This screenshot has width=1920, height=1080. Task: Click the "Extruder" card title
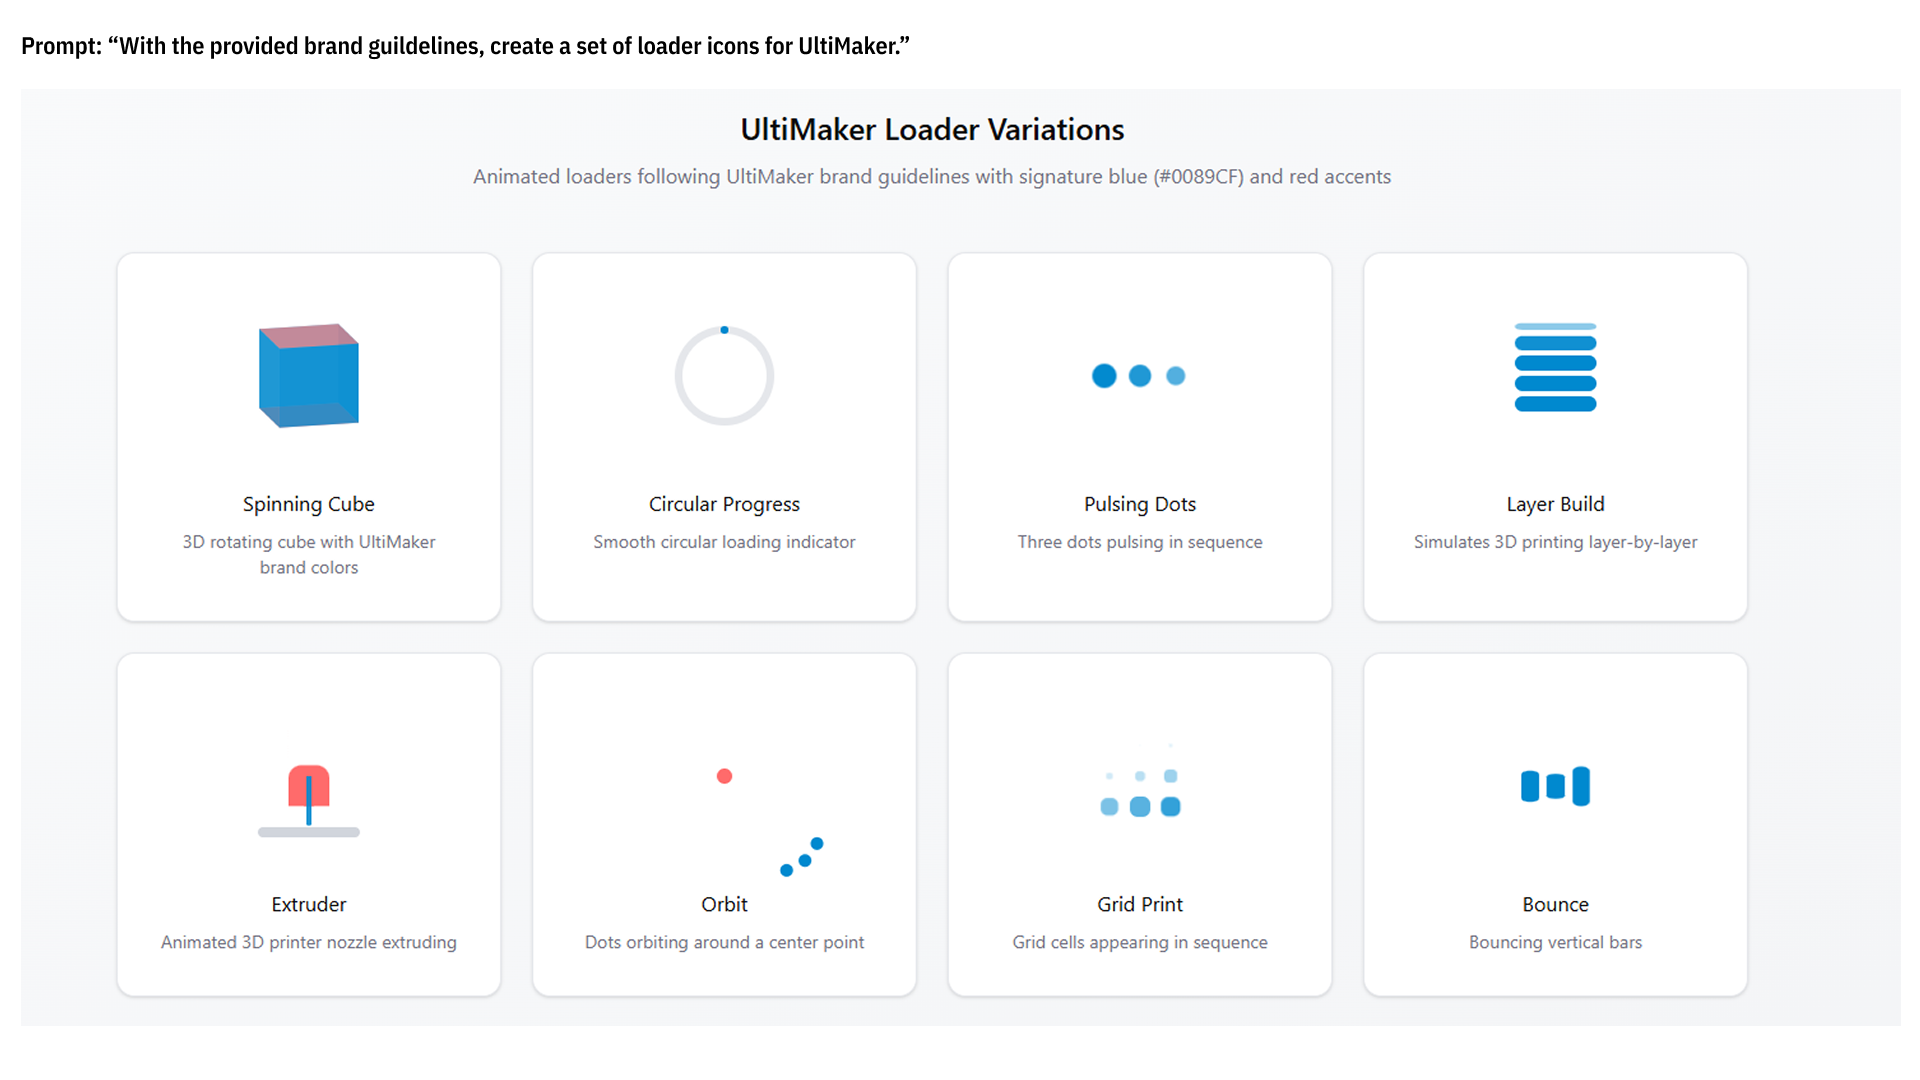[x=309, y=904]
